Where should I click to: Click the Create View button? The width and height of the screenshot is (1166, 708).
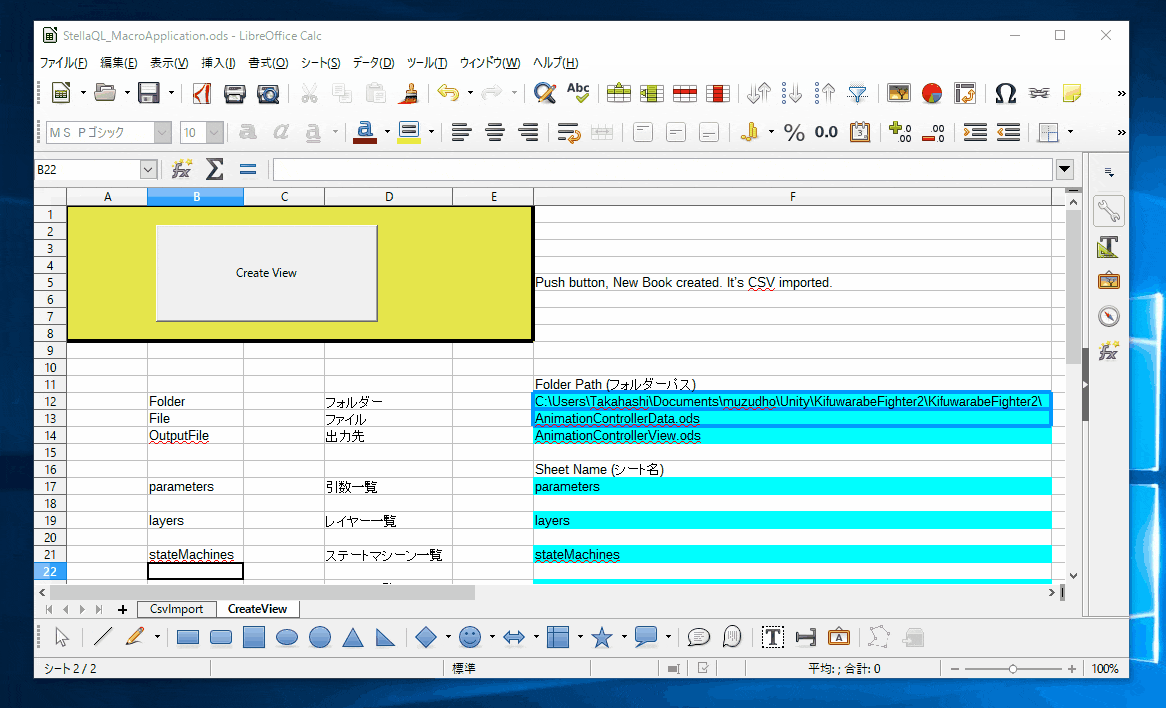point(266,273)
